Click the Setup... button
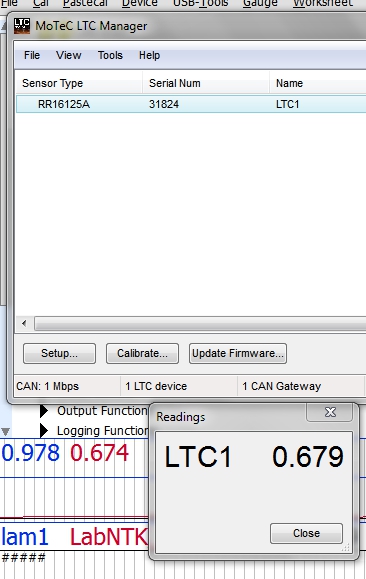Viewport: 366px width, 579px height. 59,353
